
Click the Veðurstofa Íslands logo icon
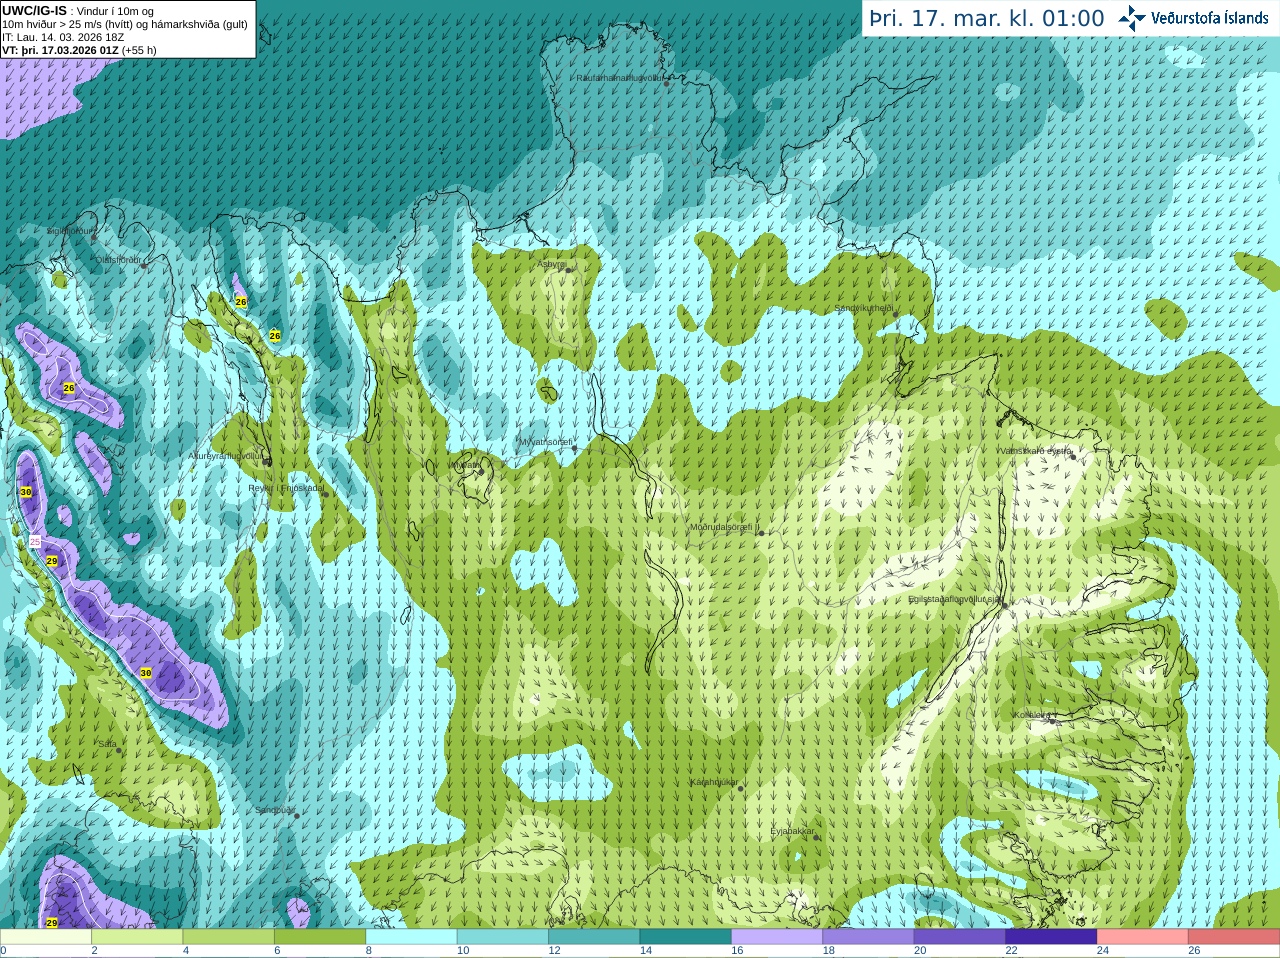tap(1132, 18)
